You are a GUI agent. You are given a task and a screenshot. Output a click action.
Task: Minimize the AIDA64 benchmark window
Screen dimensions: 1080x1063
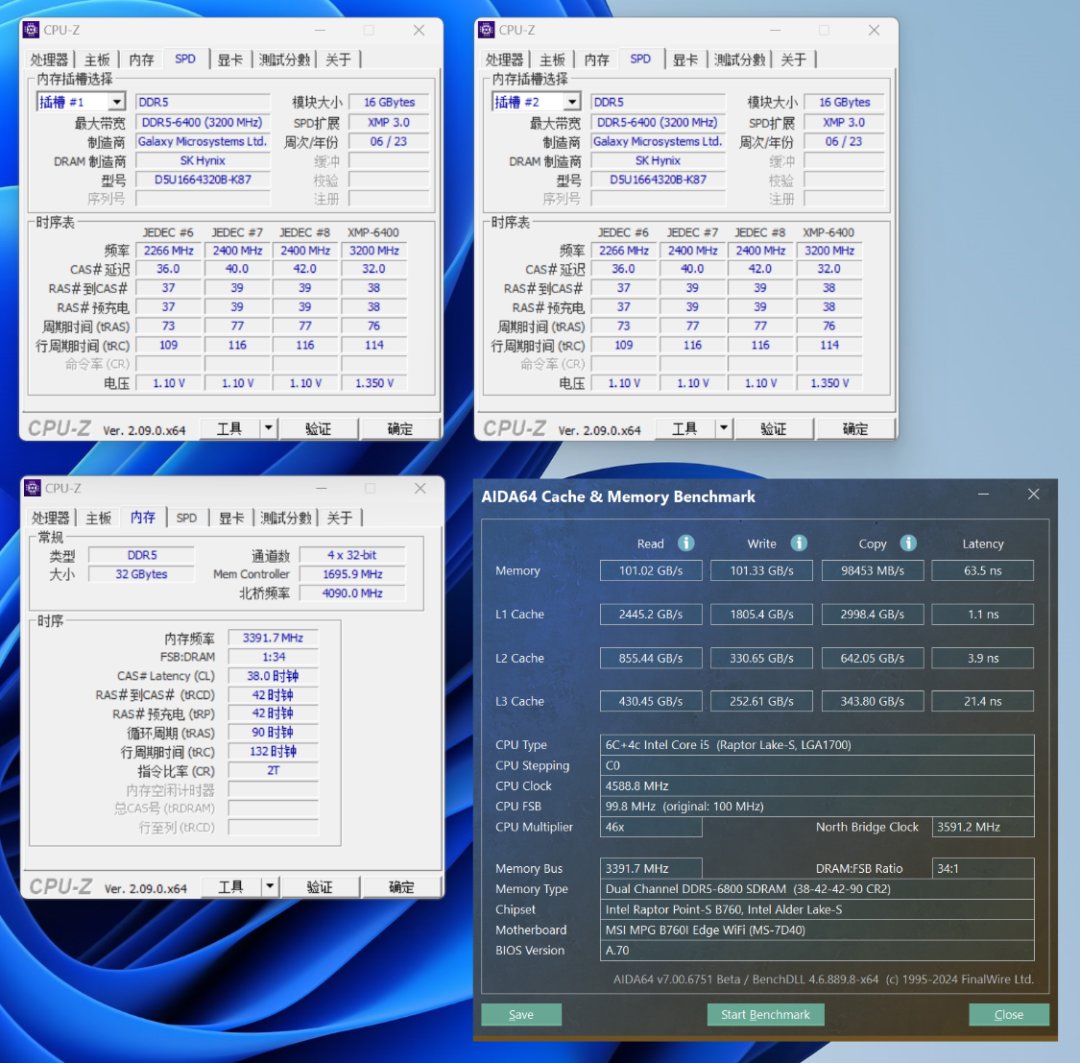(x=984, y=494)
